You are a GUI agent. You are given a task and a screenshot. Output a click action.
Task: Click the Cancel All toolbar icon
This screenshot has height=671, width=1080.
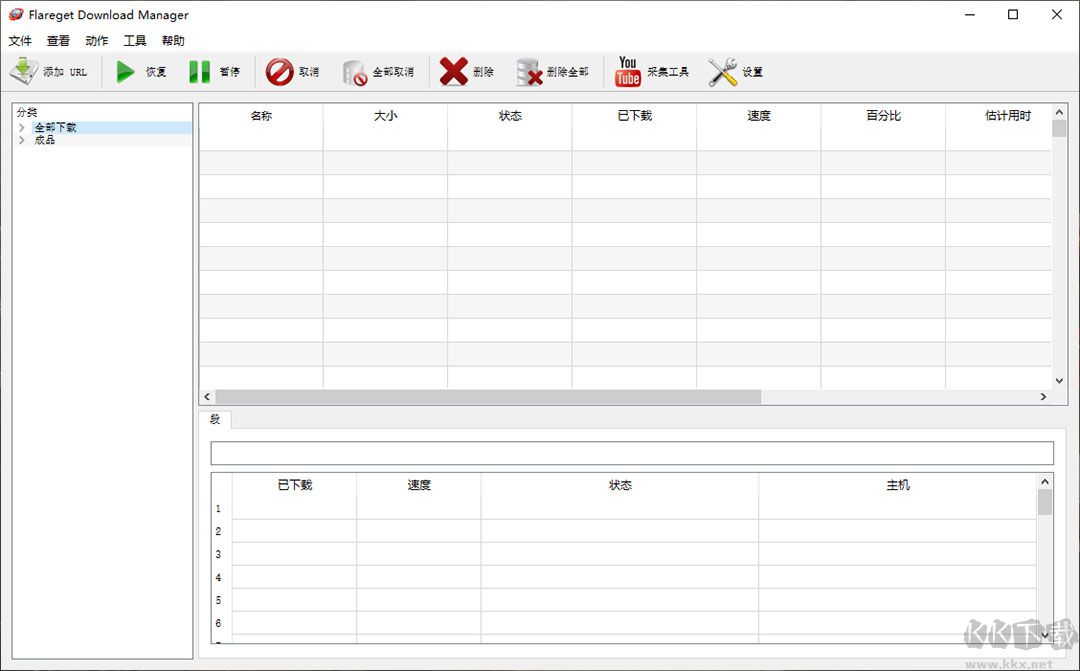click(355, 73)
